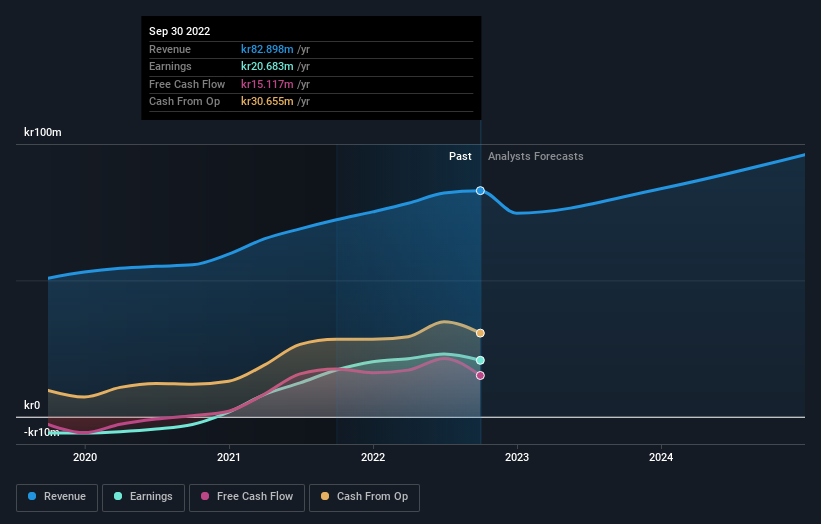Click the kr0 y-axis label
Image resolution: width=821 pixels, height=524 pixels.
pyautogui.click(x=32, y=405)
